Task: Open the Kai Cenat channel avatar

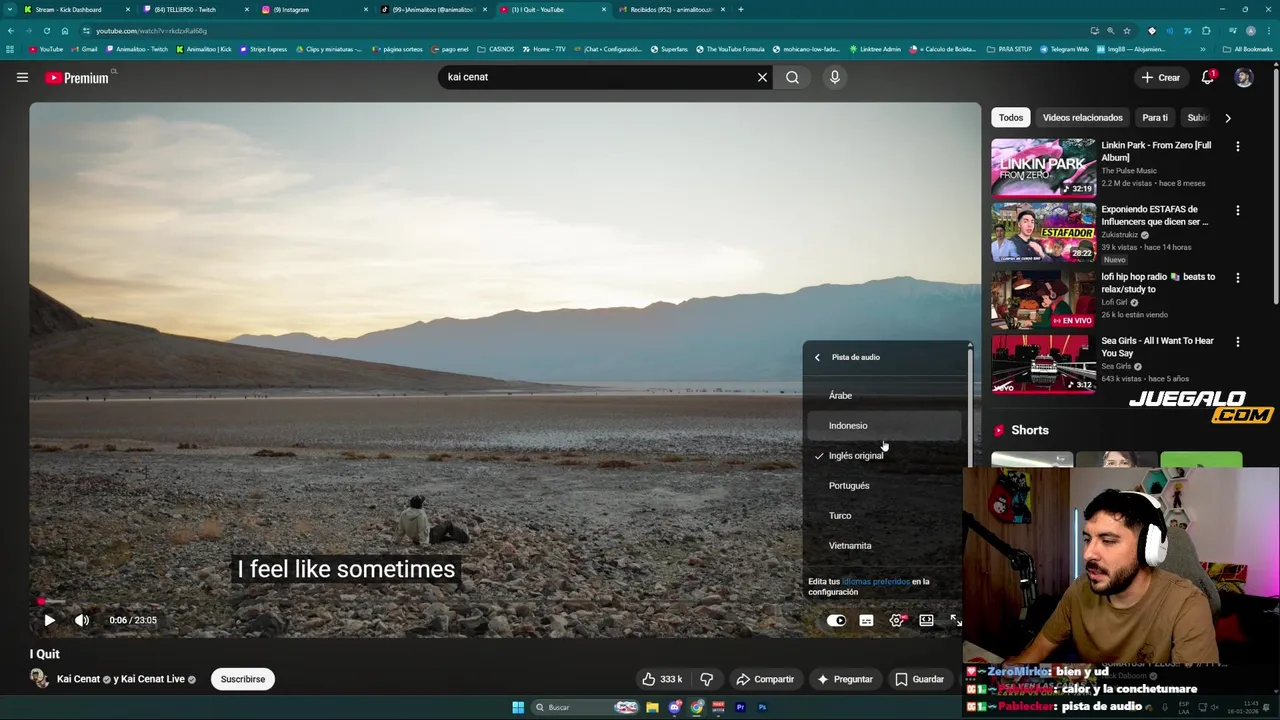Action: tap(39, 679)
